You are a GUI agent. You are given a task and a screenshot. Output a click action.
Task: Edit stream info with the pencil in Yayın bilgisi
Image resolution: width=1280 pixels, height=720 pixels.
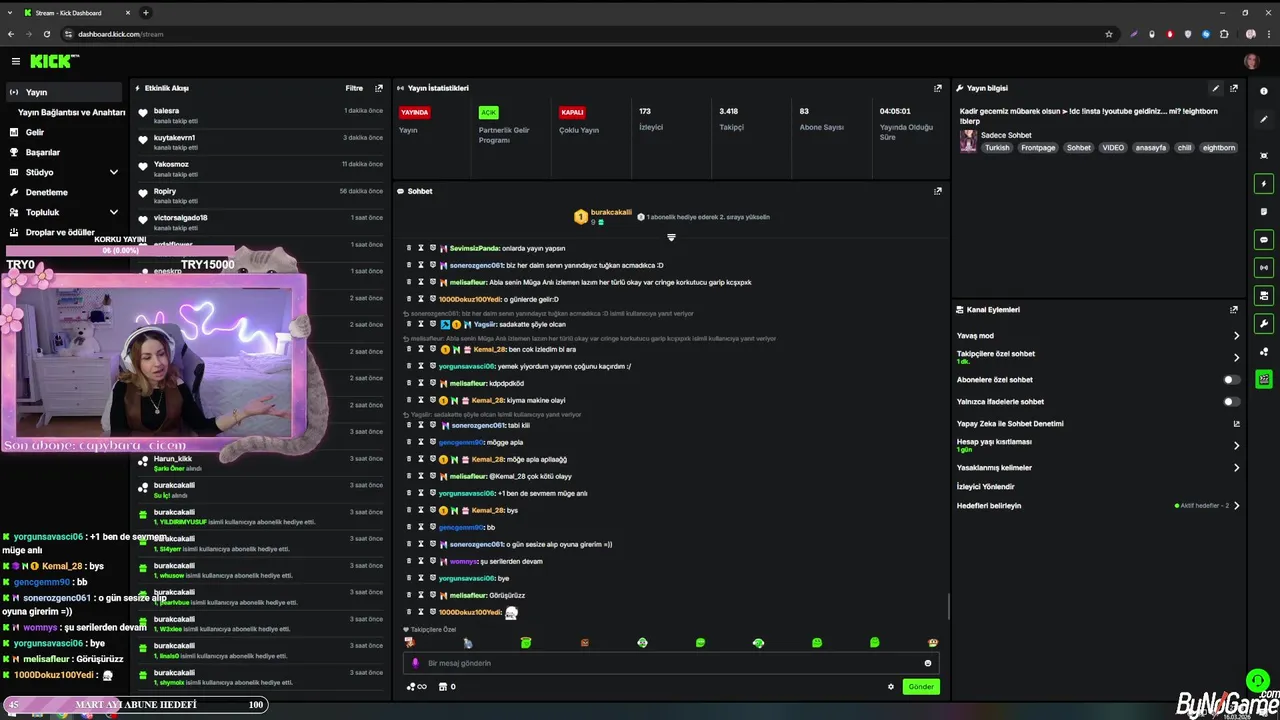(1216, 88)
